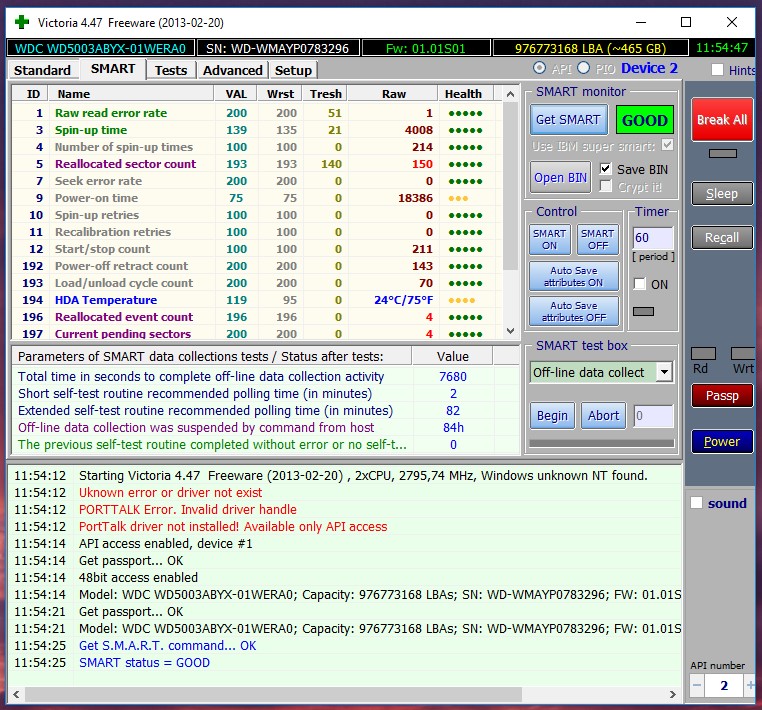The width and height of the screenshot is (762, 710).
Task: Select the Spin-up time attribute row
Action: 257,130
